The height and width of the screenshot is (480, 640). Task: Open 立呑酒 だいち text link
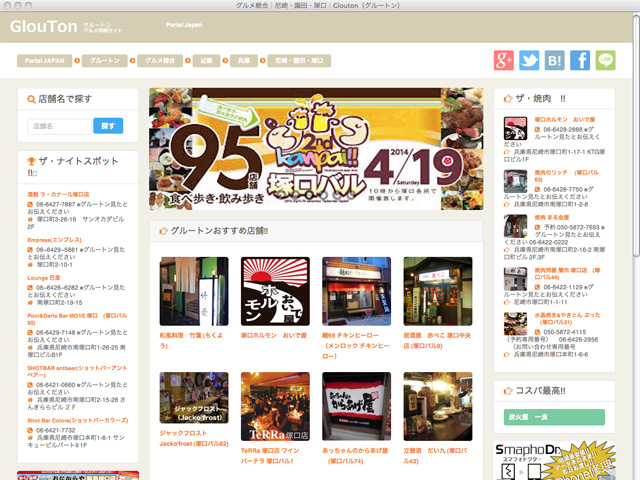coord(436,456)
